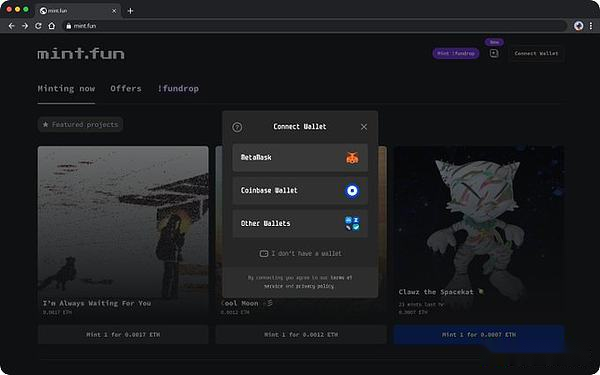This screenshot has width=600, height=375.
Task: Click the Featured projects filter chip
Action: [x=80, y=124]
